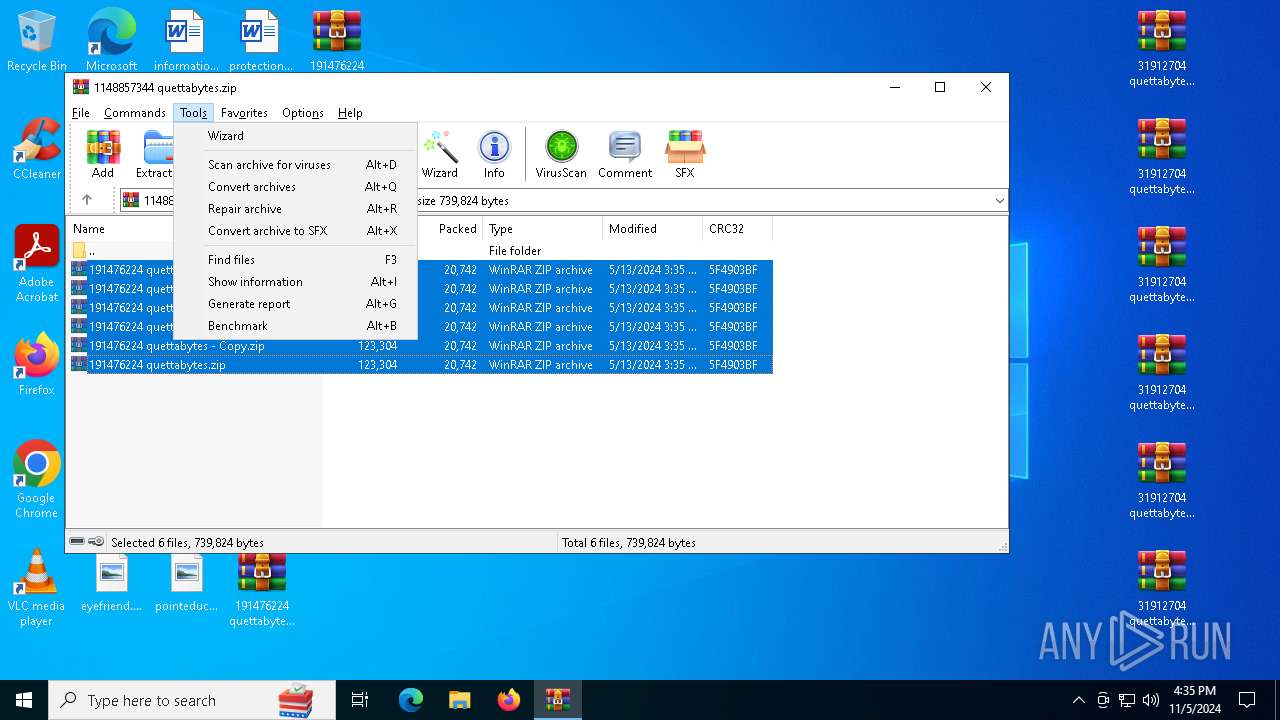Click the network icon in system tray
Screen dimensions: 1280x720
point(1127,700)
